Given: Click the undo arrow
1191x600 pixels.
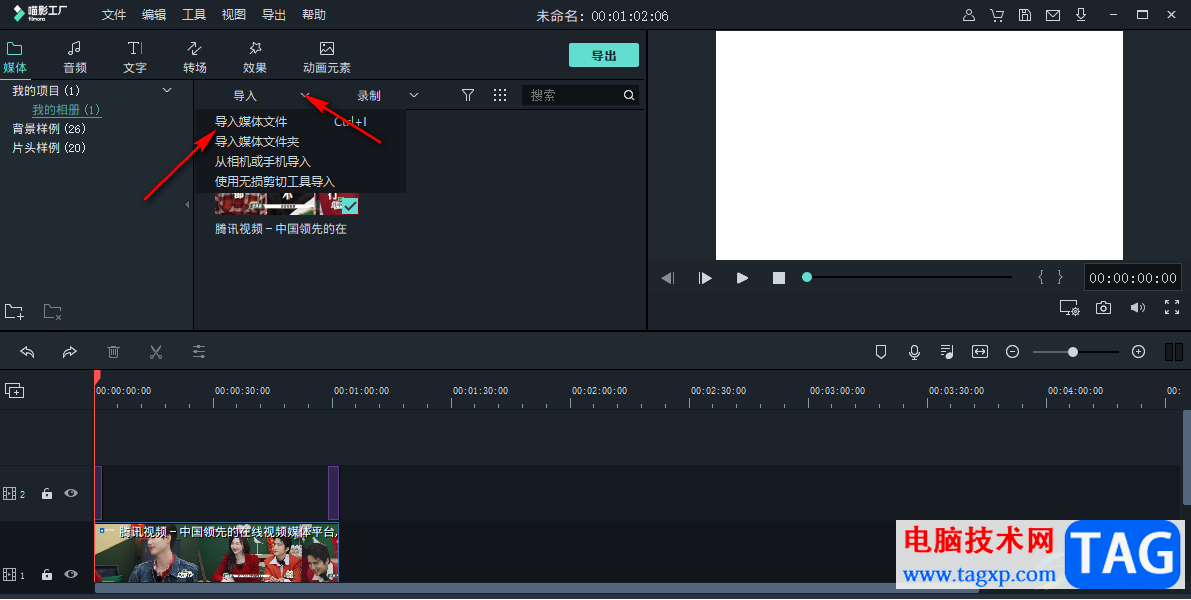Looking at the screenshot, I should coord(27,352).
